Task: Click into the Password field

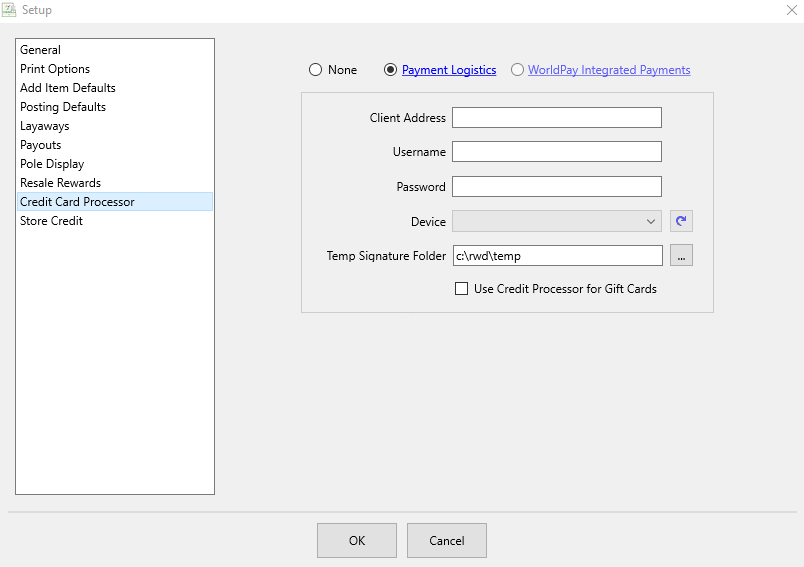Action: [557, 187]
